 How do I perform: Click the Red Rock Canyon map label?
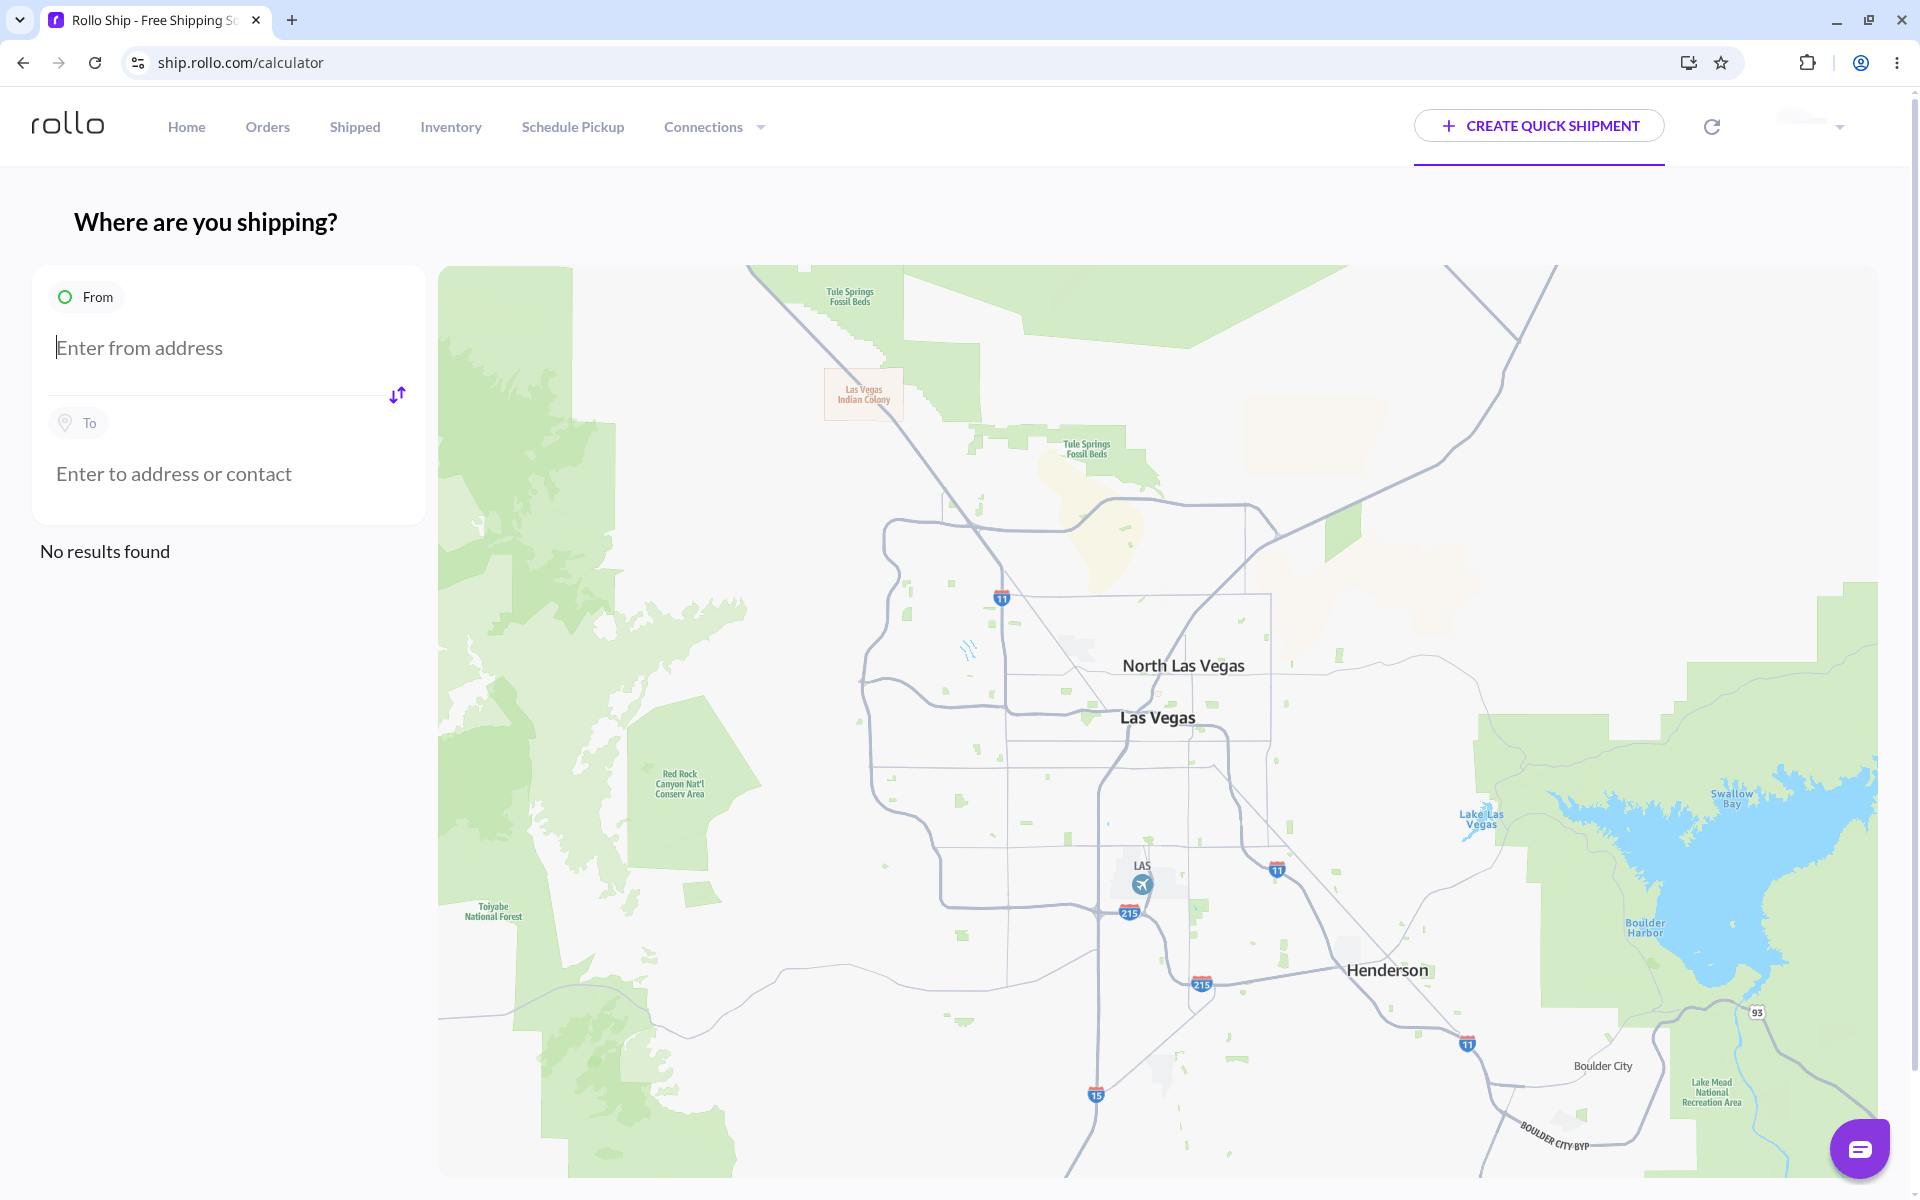coord(680,784)
